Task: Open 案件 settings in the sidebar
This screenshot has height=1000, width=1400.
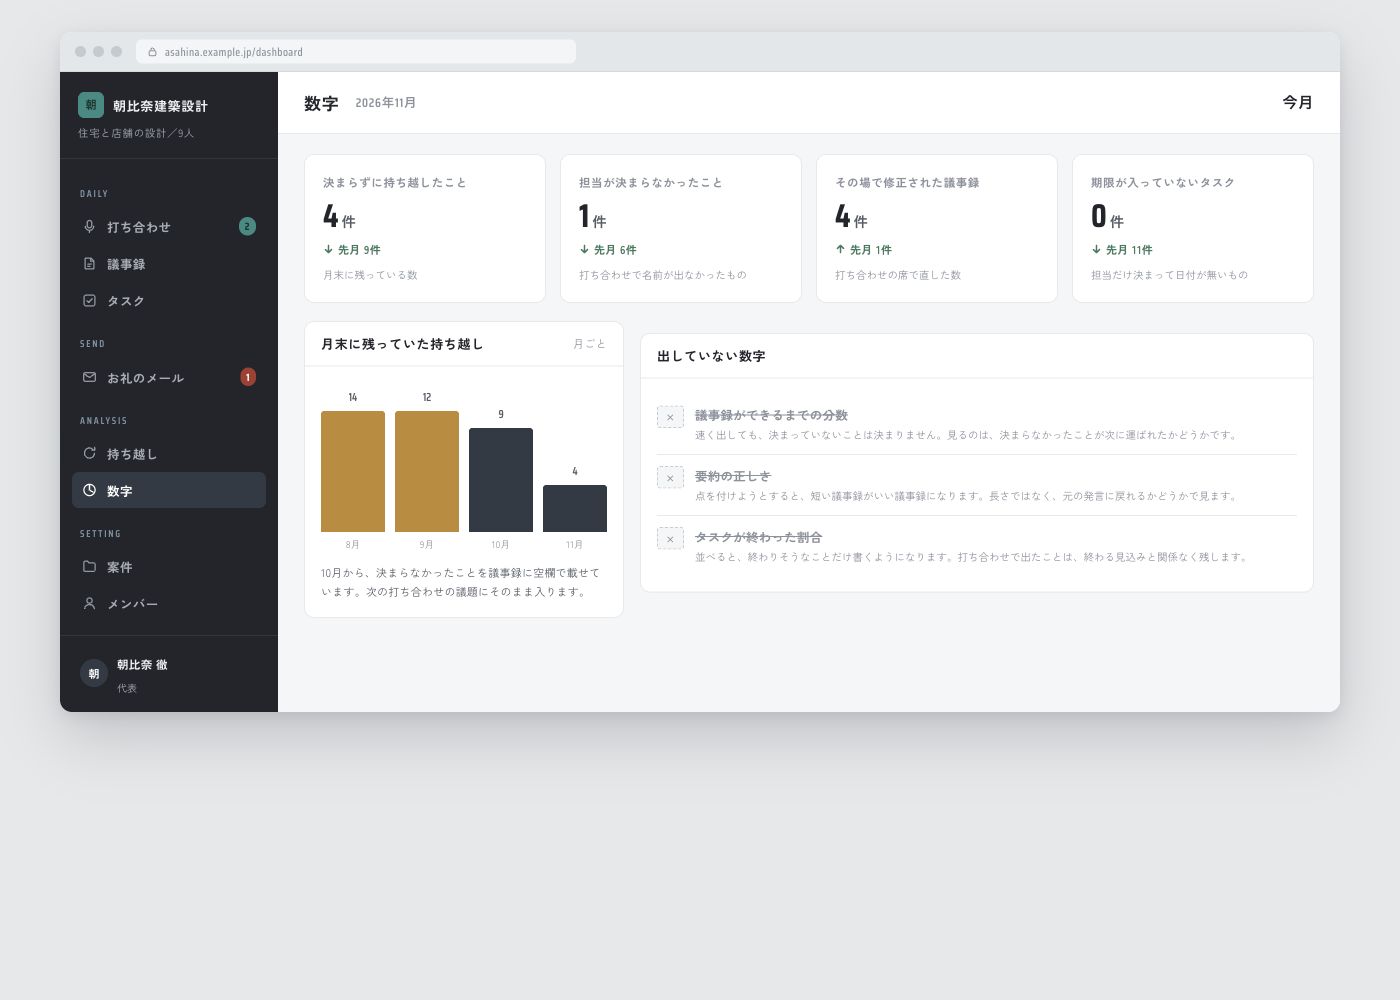Action: 169,566
